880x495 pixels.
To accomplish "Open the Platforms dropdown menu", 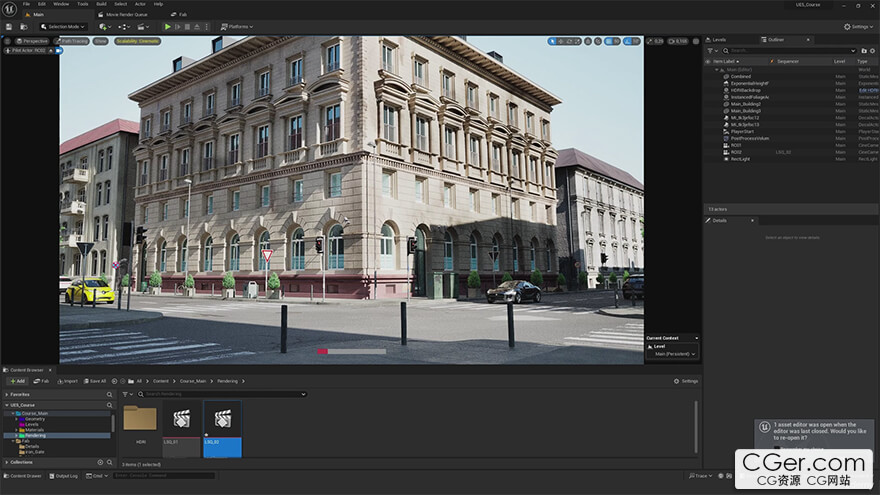I will pyautogui.click(x=237, y=26).
